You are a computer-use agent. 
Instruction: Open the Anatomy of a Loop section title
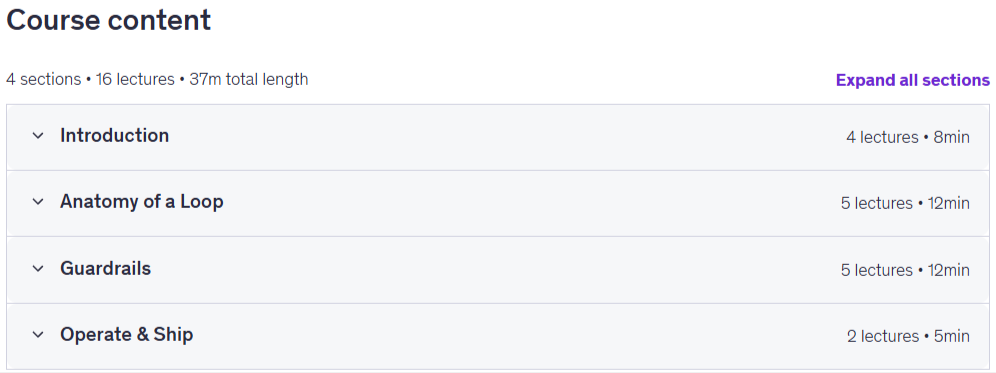142,201
